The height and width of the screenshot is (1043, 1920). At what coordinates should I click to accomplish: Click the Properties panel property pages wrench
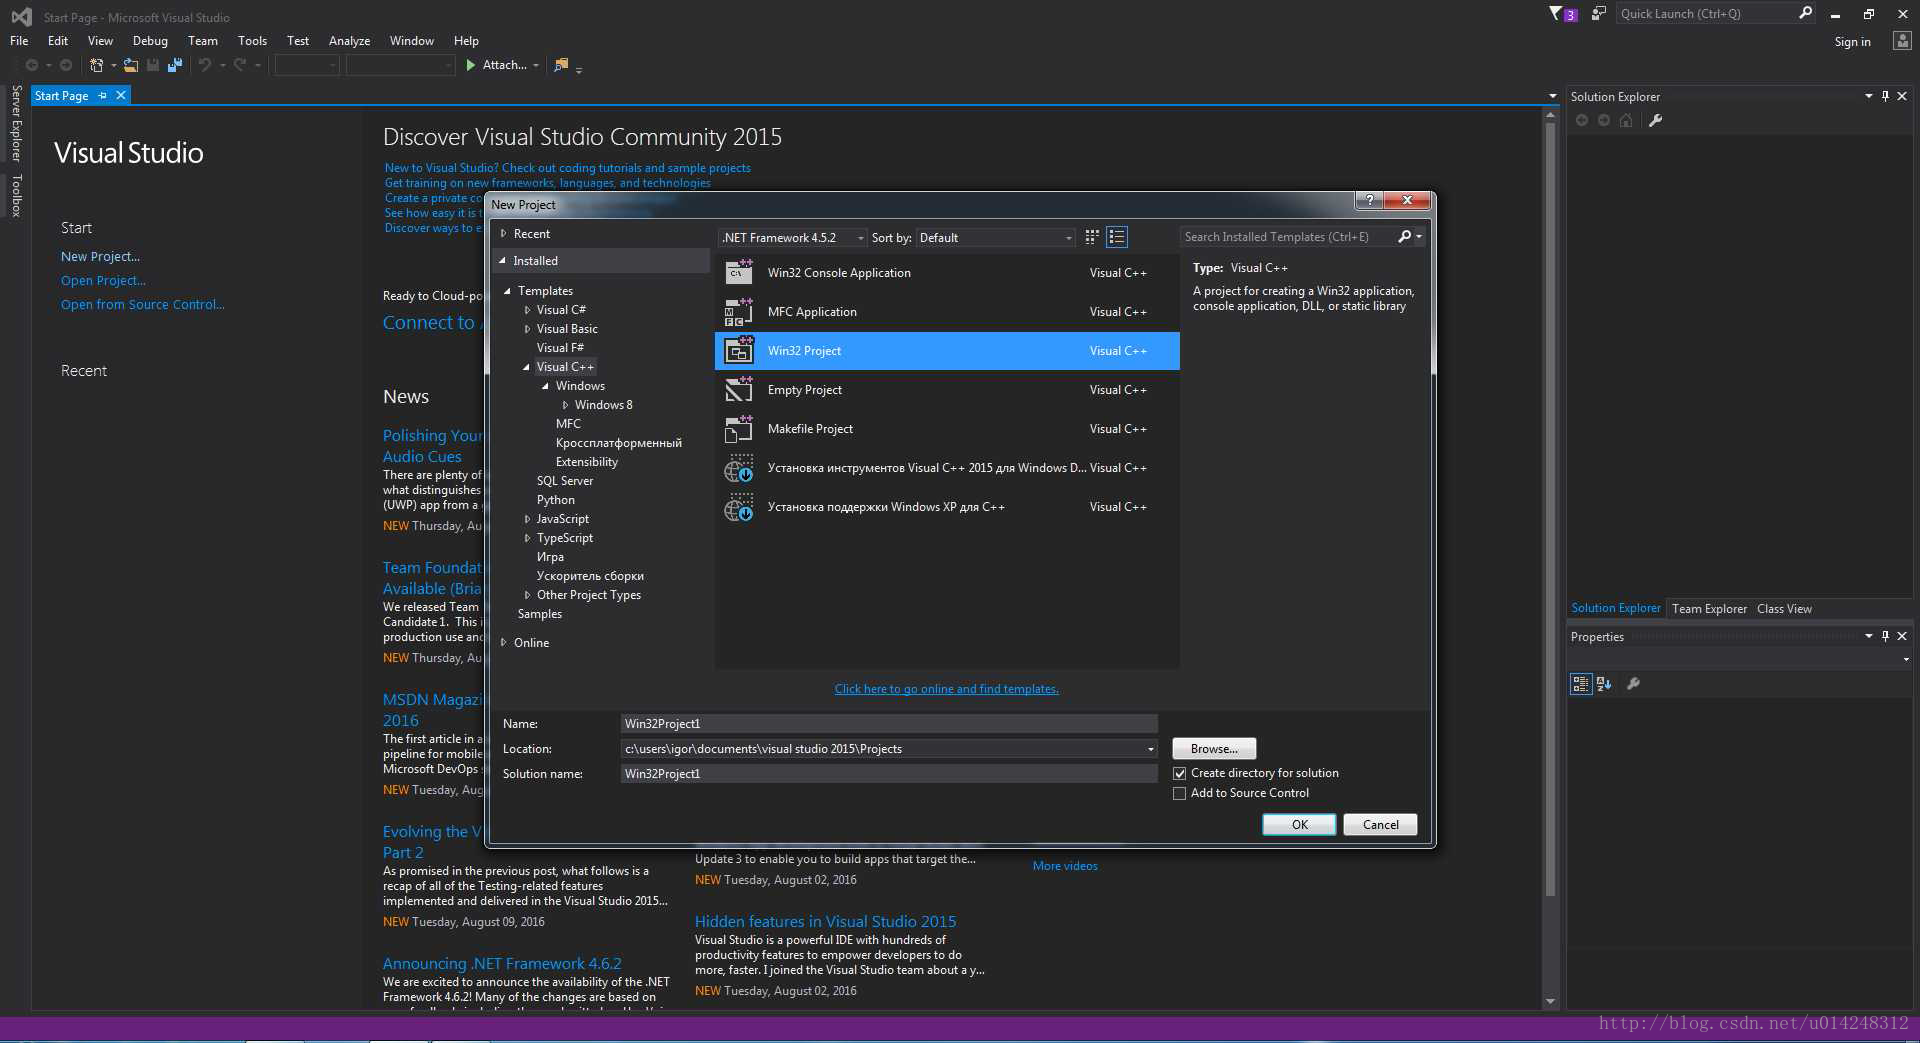click(1633, 684)
